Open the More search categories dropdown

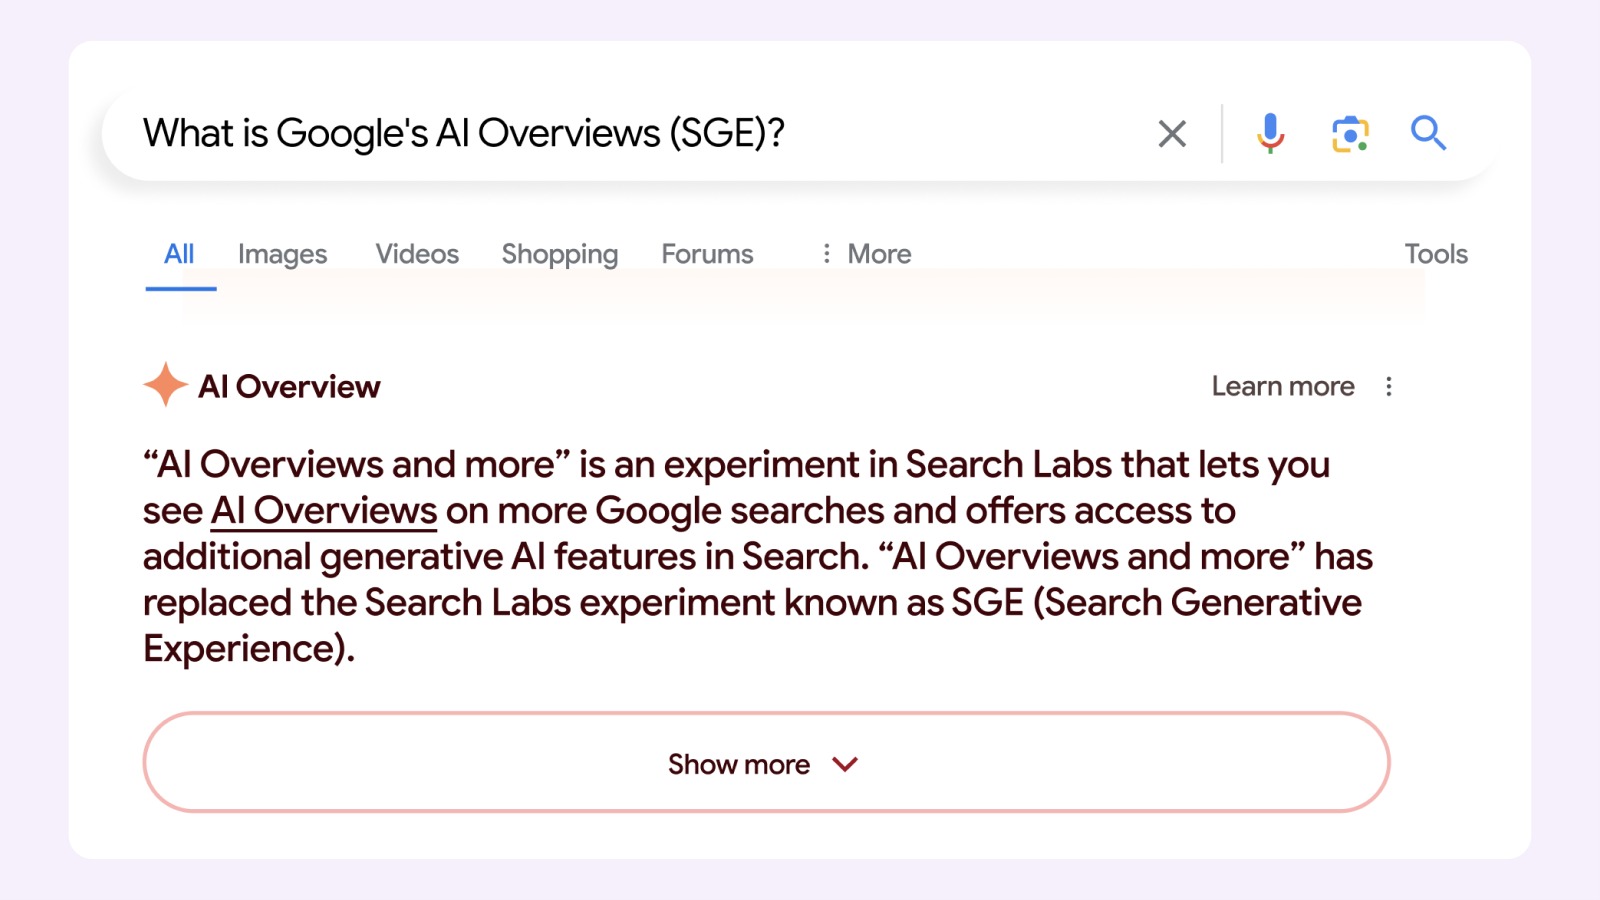[877, 253]
